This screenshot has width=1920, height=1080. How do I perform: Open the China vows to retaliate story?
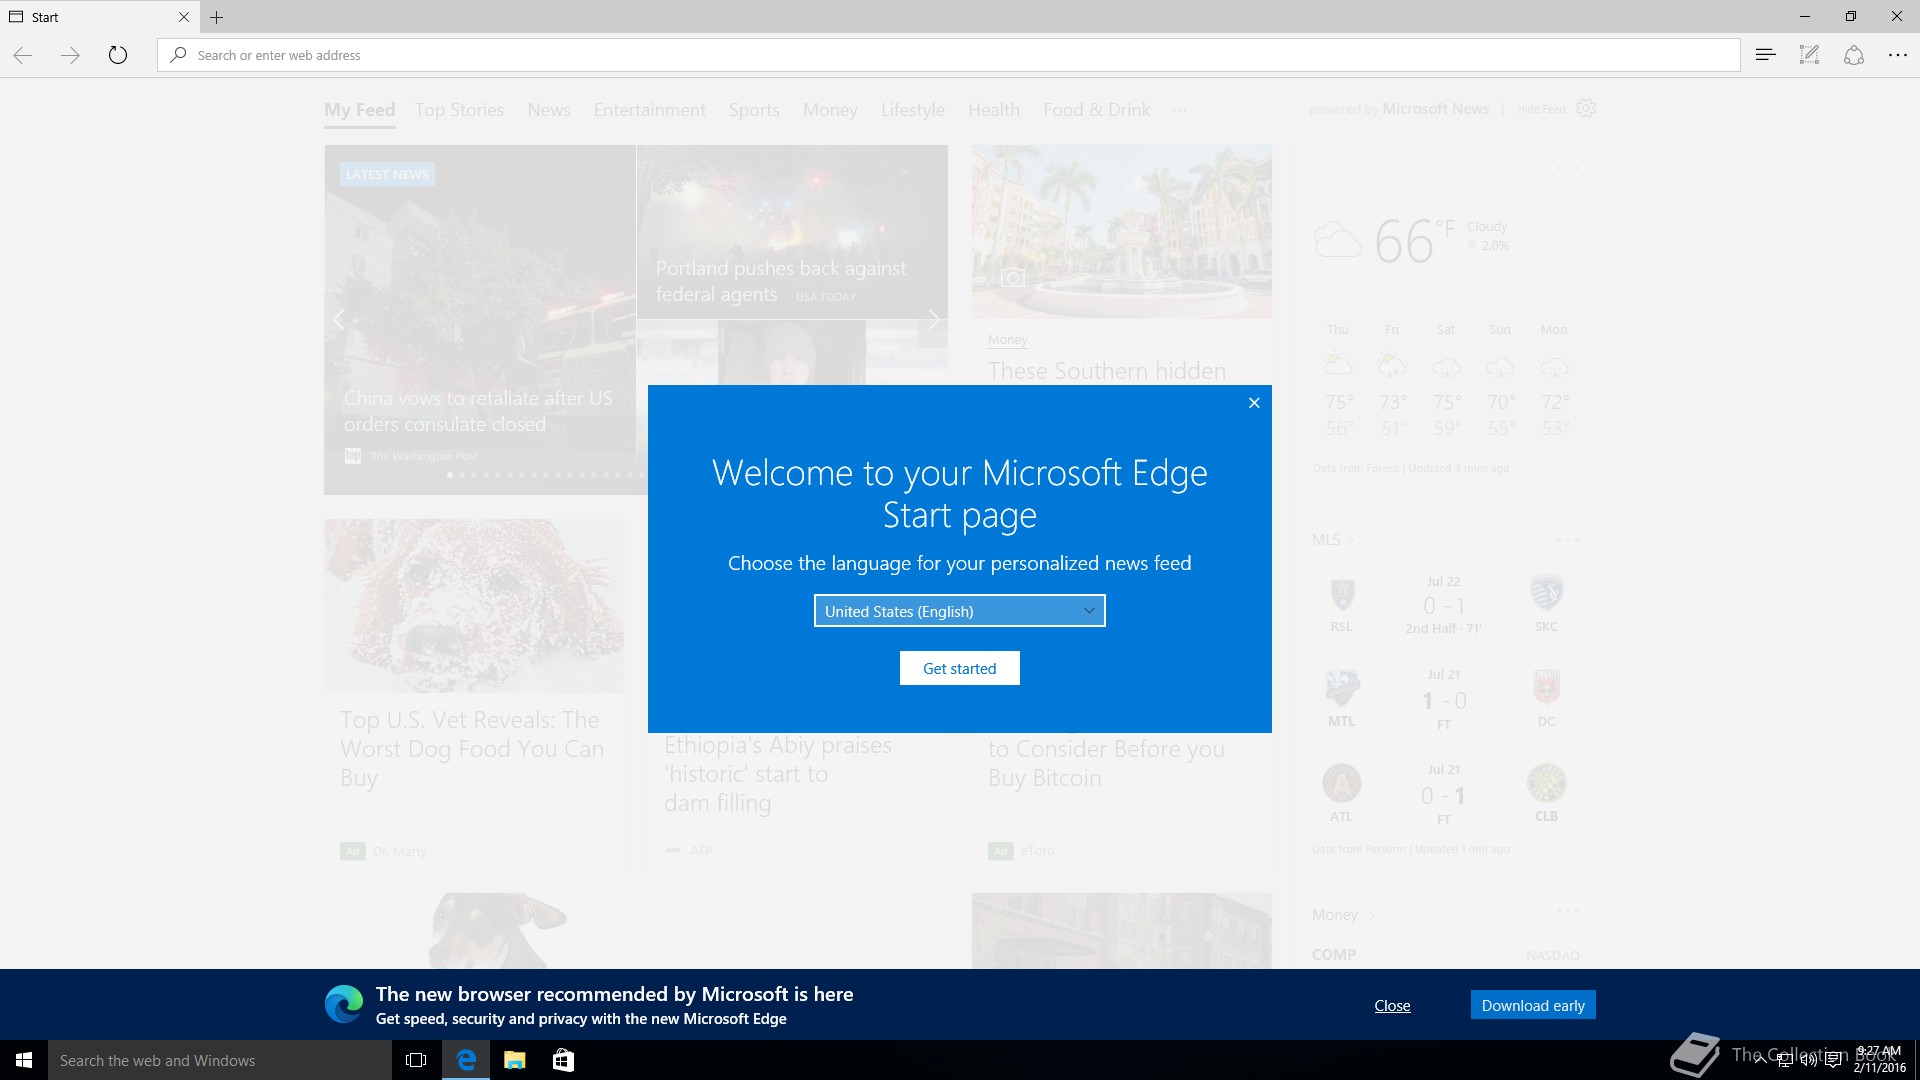pos(478,411)
